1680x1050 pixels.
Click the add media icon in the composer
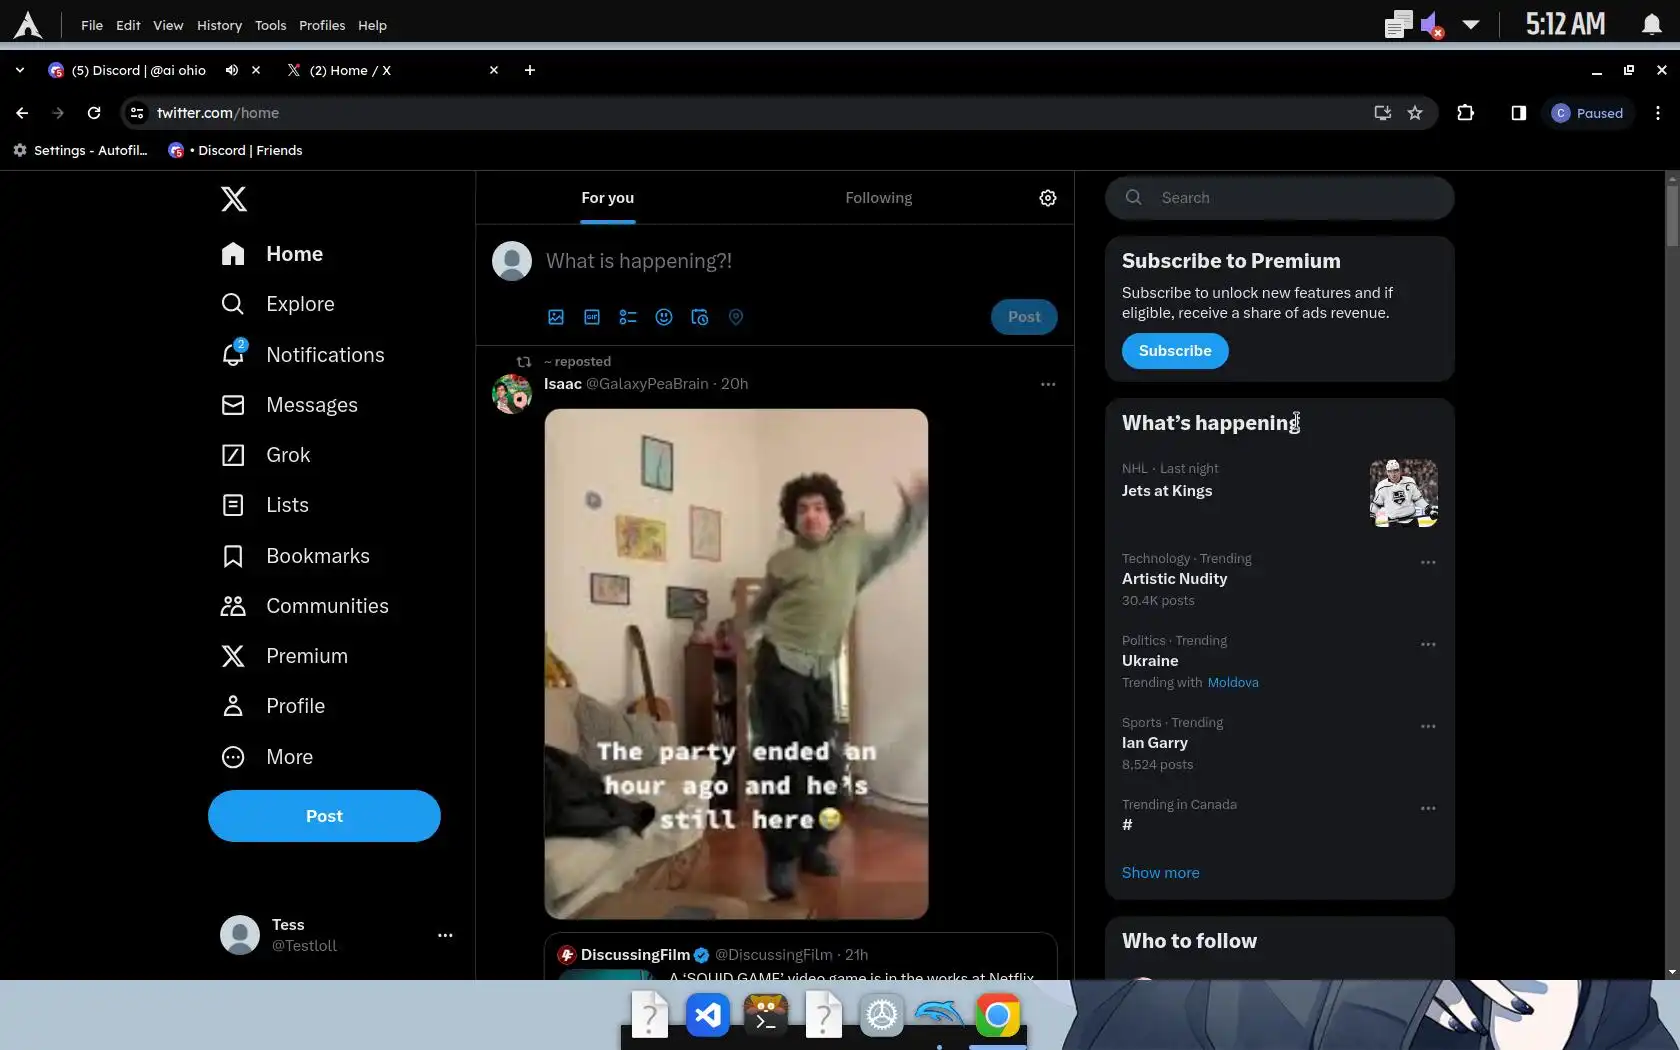[x=556, y=317]
